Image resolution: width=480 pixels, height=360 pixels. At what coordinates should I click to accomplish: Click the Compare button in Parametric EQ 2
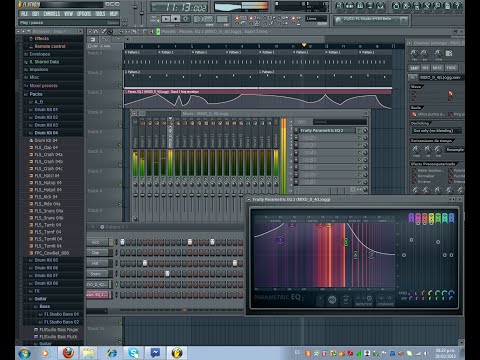[x=385, y=300]
